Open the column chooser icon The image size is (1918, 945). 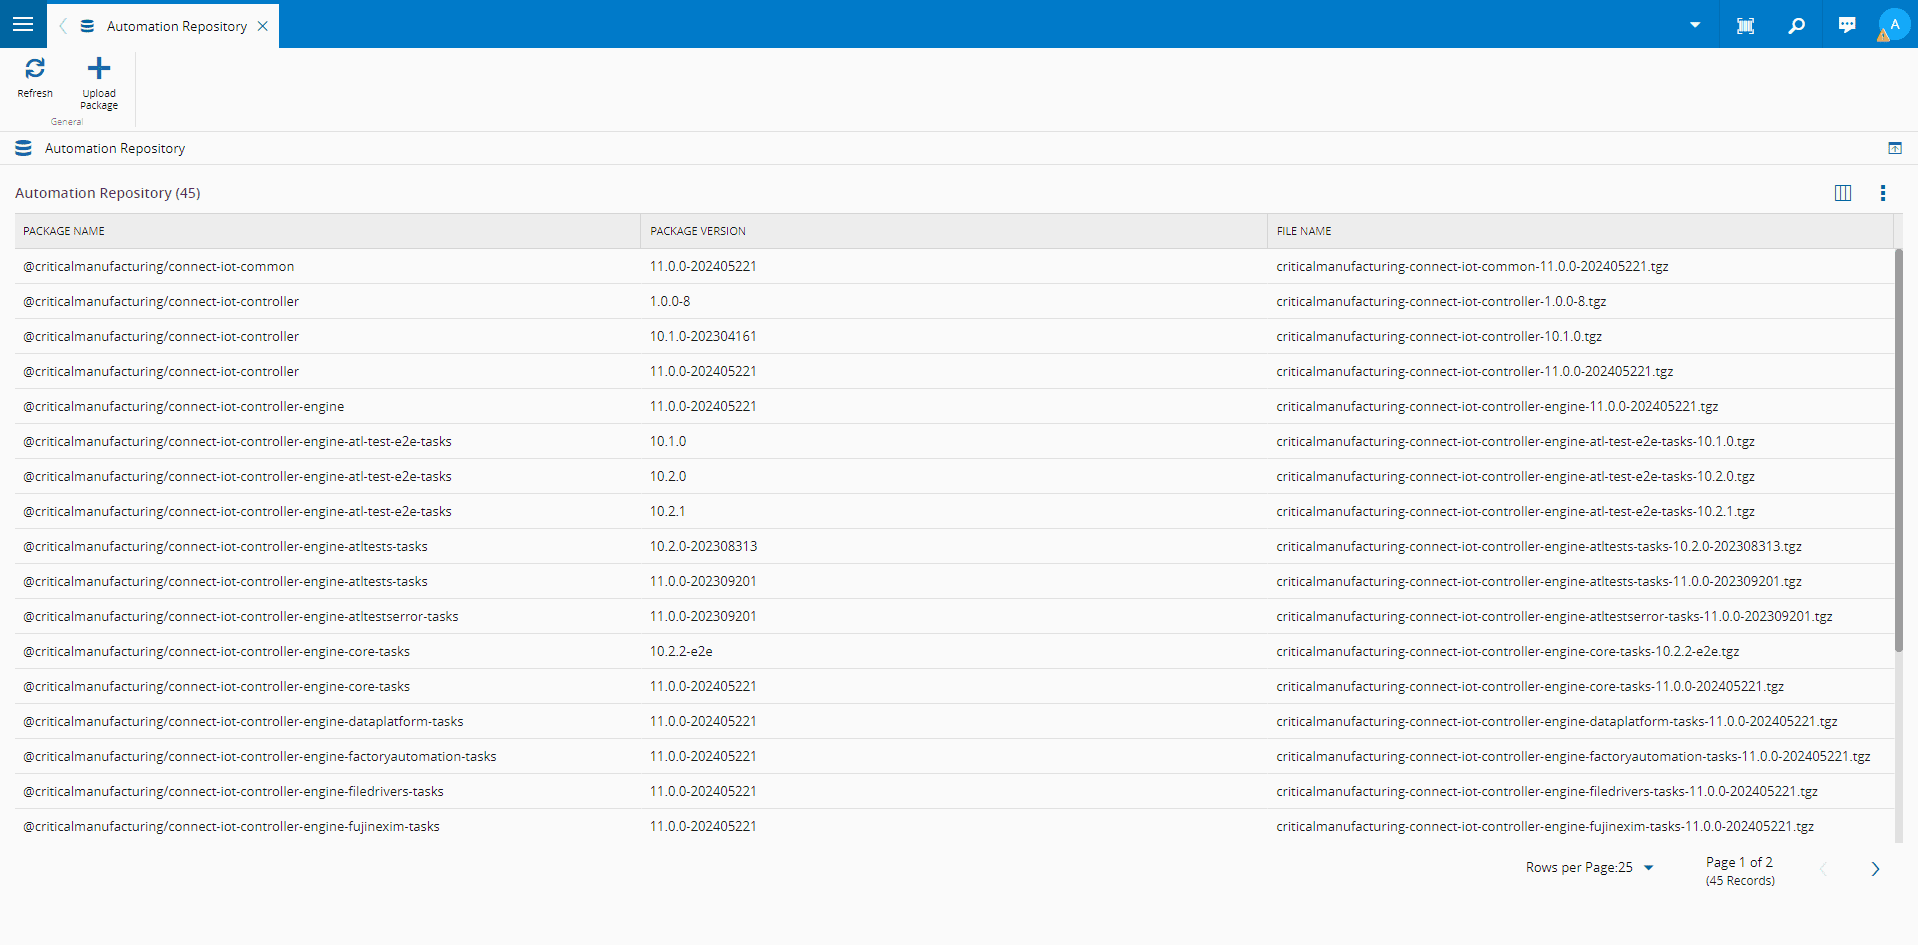pyautogui.click(x=1842, y=193)
